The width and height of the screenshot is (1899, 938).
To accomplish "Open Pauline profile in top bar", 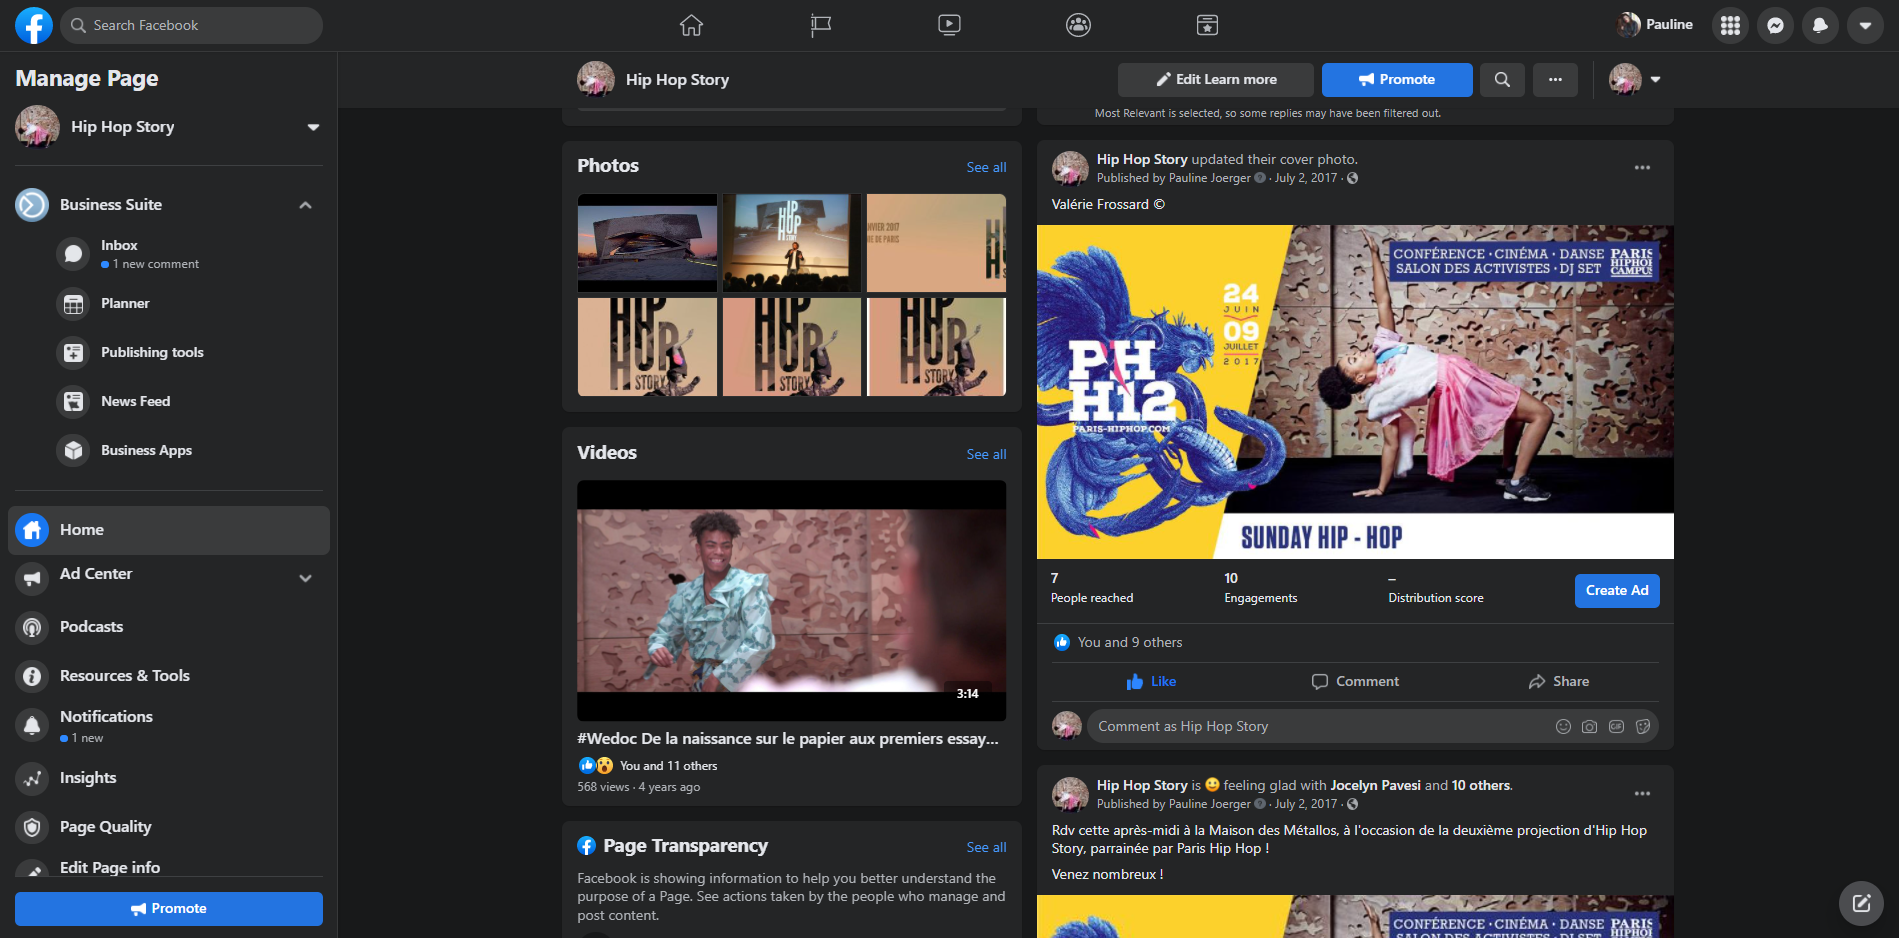I will (1655, 25).
